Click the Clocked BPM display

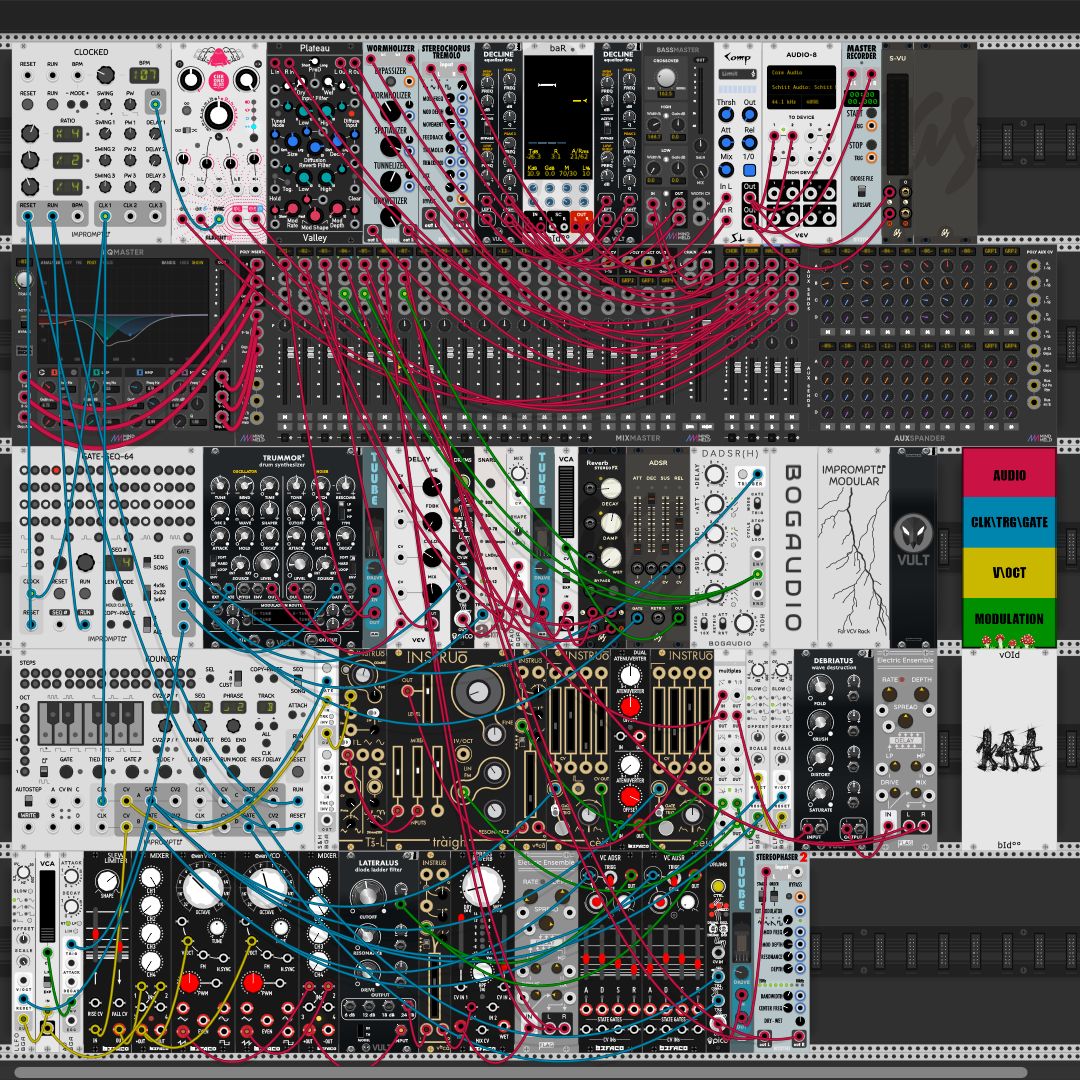coord(143,74)
